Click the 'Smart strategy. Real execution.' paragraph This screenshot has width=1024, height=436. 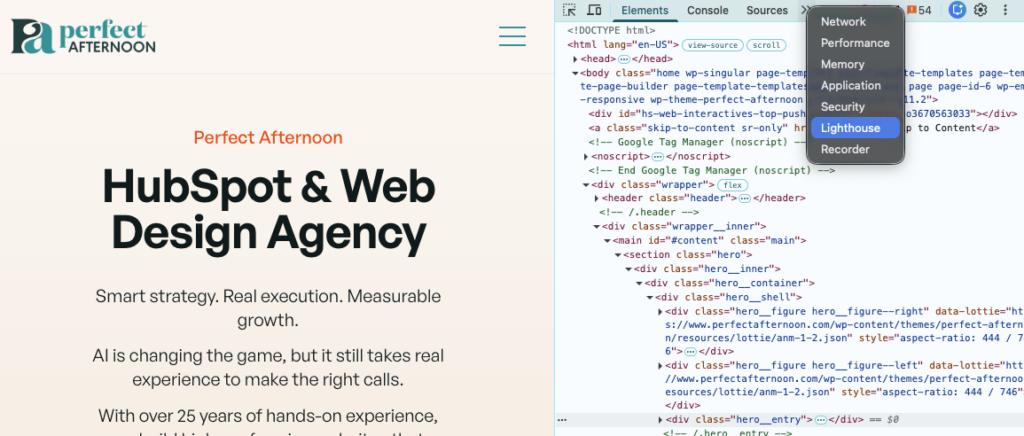268,308
